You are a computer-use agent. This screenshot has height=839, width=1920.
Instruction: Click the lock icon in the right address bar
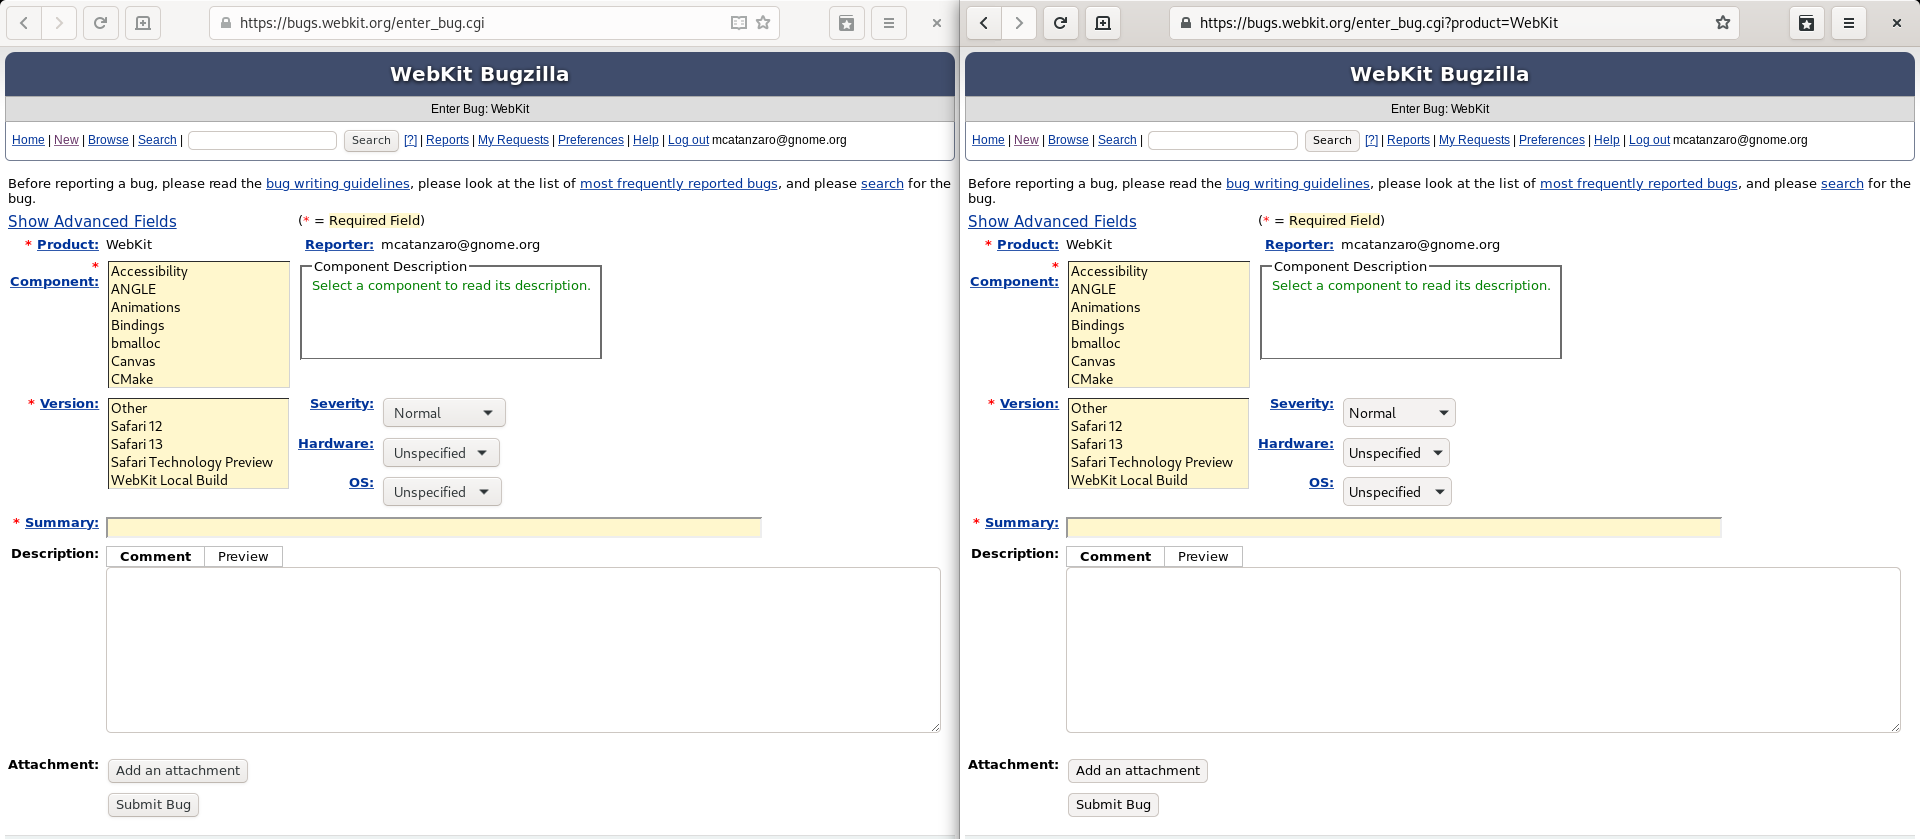pyautogui.click(x=1186, y=23)
